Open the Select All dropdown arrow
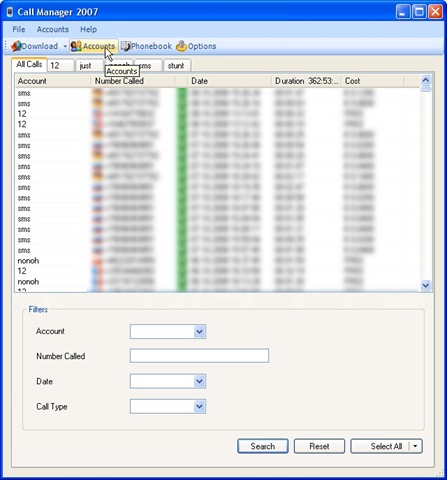Viewport: 447px width, 480px height. coord(416,446)
